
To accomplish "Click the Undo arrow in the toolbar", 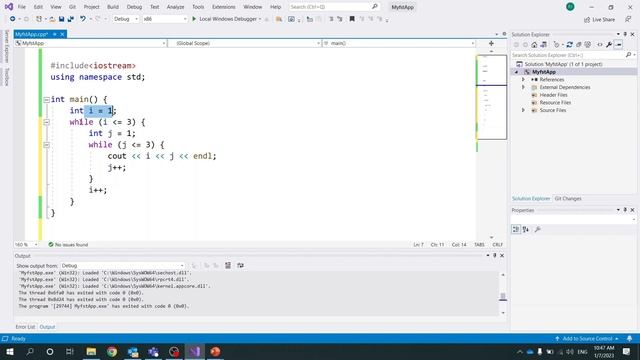I will tap(83, 19).
